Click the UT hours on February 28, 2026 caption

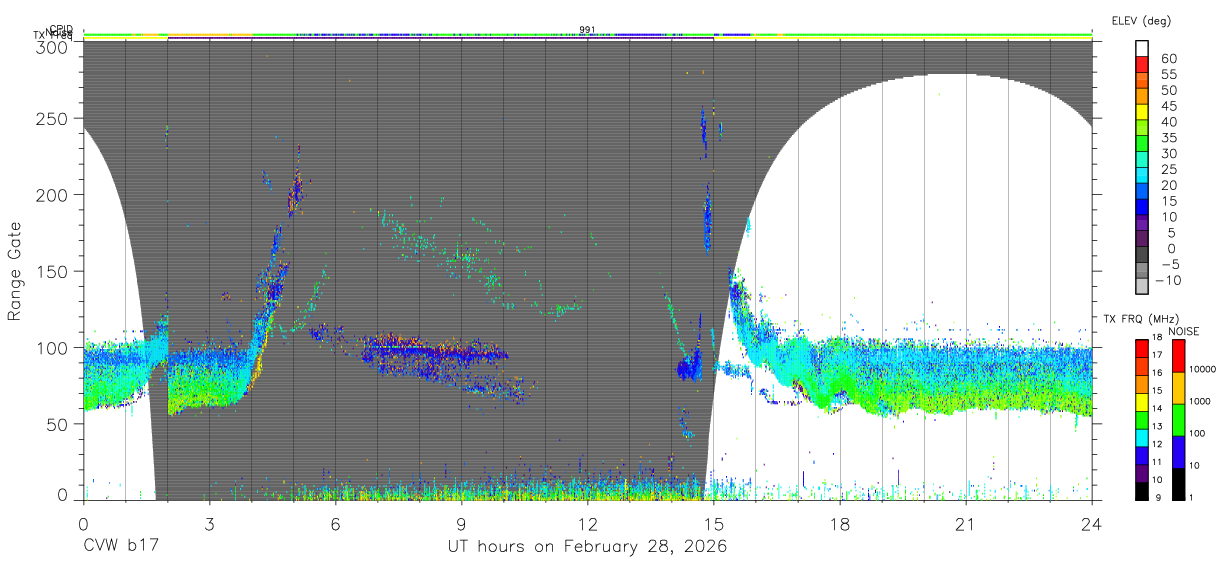(x=587, y=548)
